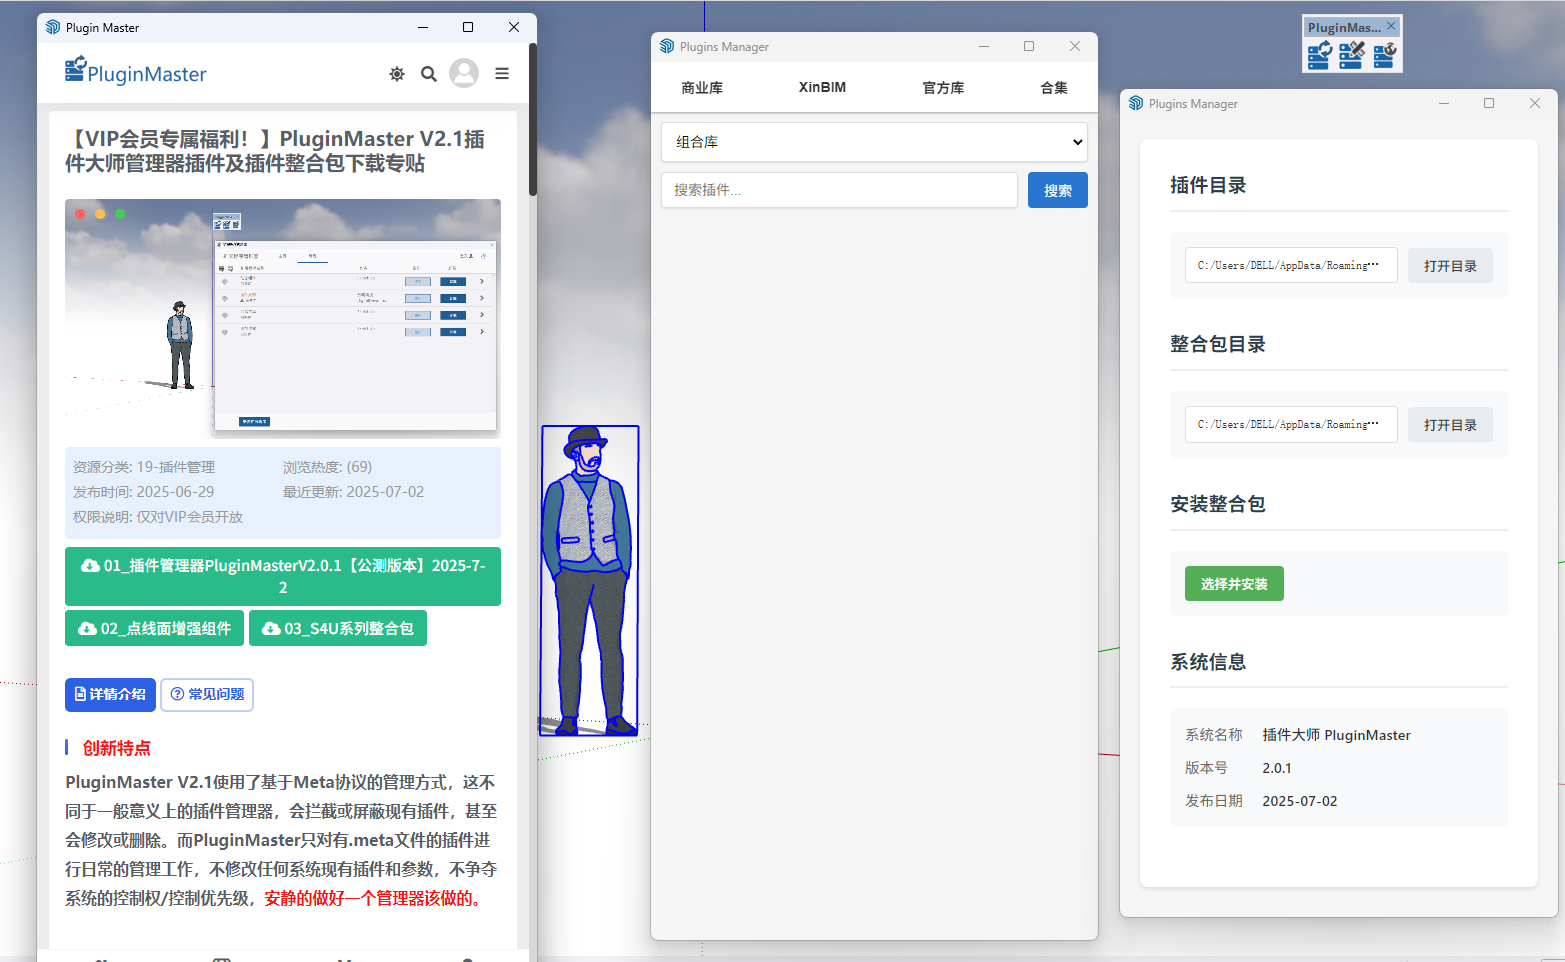
Task: Click the Plugin Master page scrollbar
Action: coord(533,120)
